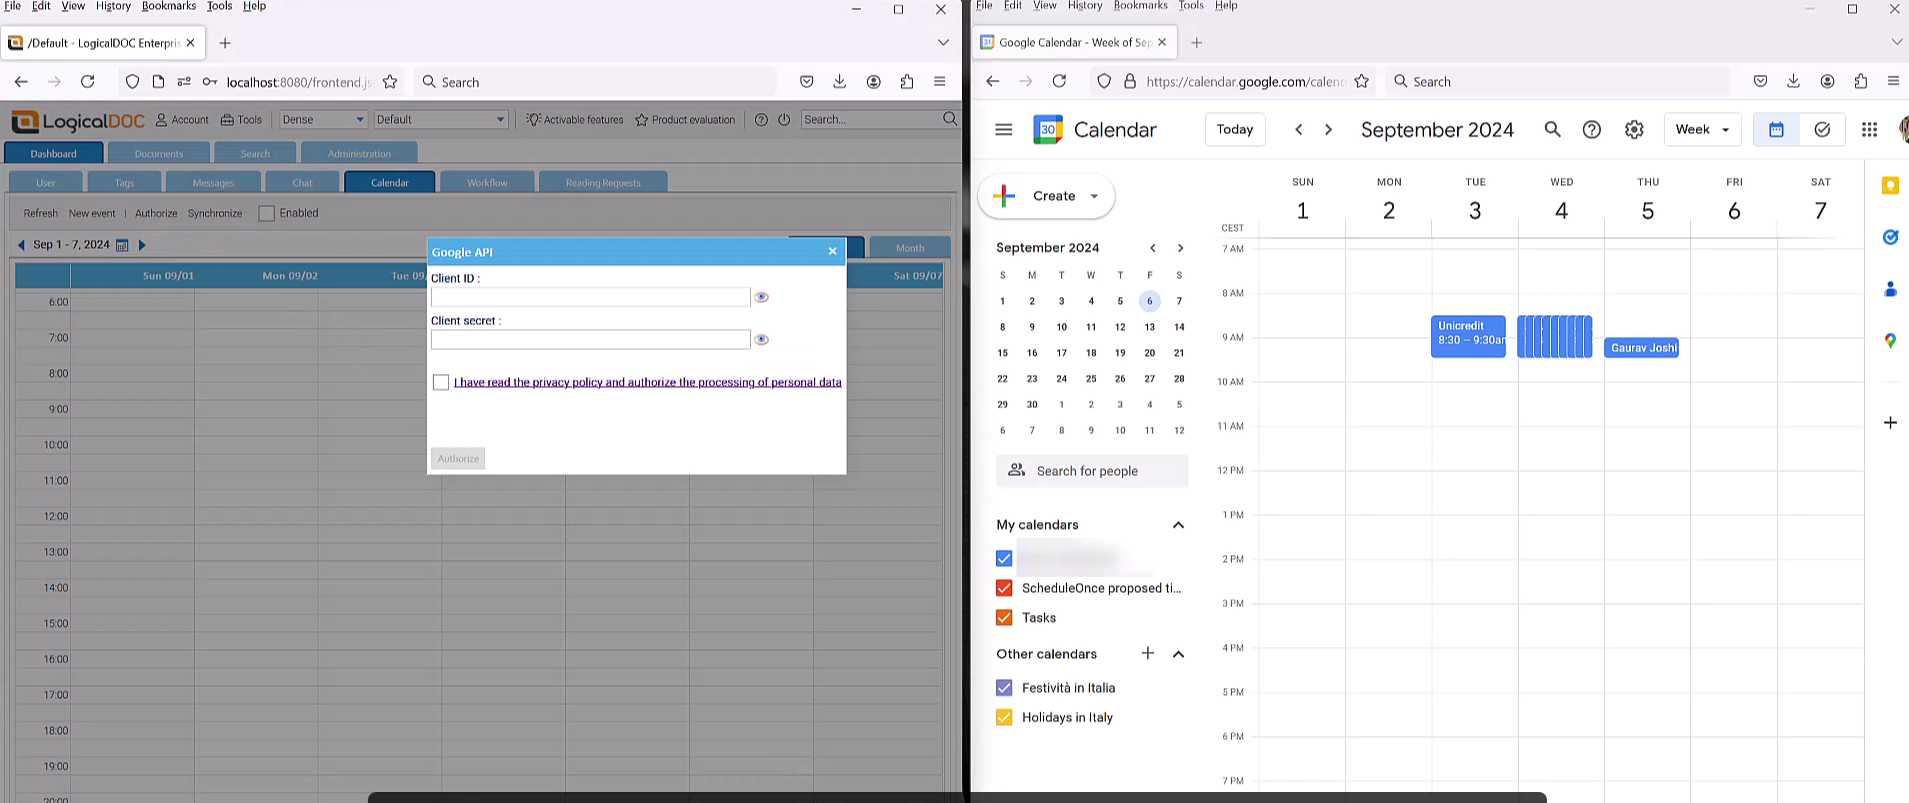Screen dimensions: 1909x803
Task: Go to previous week in LogicalDOC calendar
Action: tap(21, 245)
